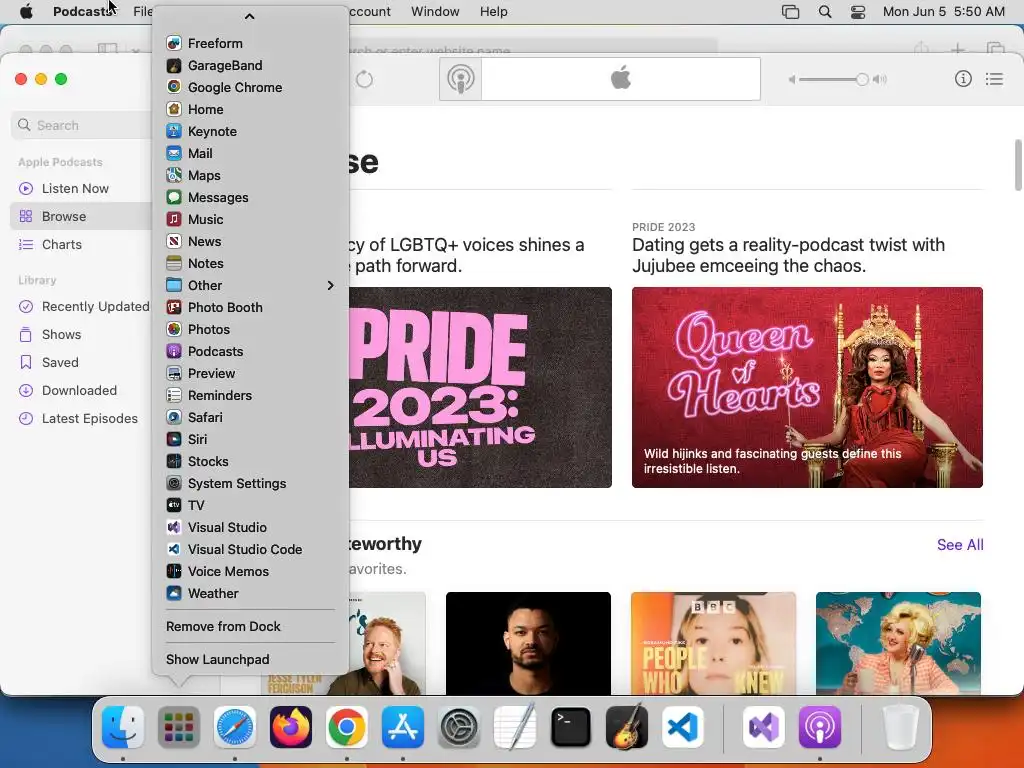Click the Weather icon in the list

pyautogui.click(x=174, y=593)
